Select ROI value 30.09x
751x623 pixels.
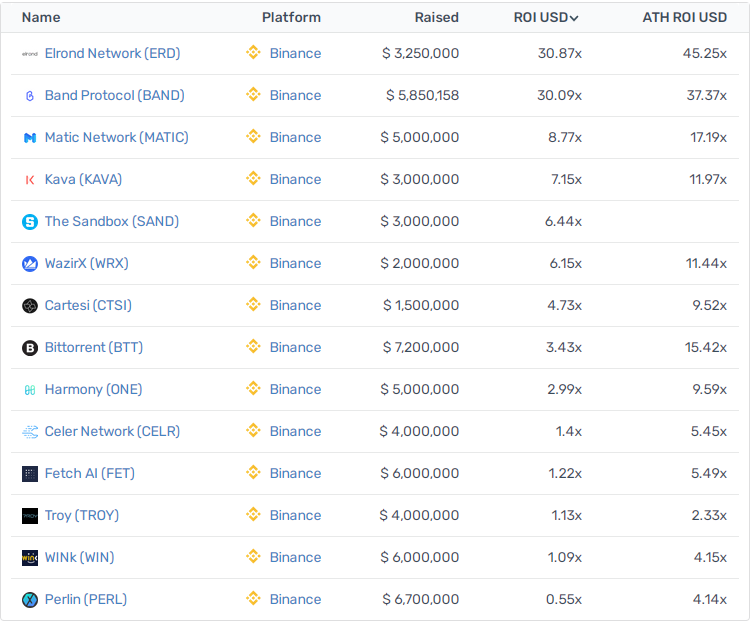[559, 96]
